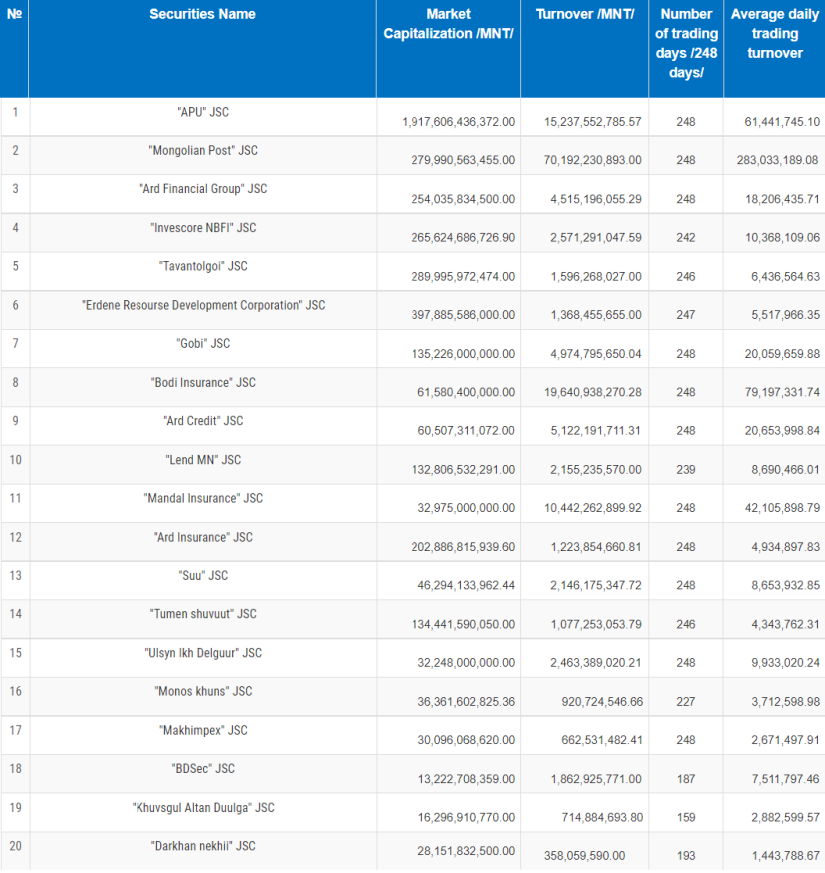Select the "Monos khuns" JSC name
Screen dimensions: 825x873
(x=203, y=691)
